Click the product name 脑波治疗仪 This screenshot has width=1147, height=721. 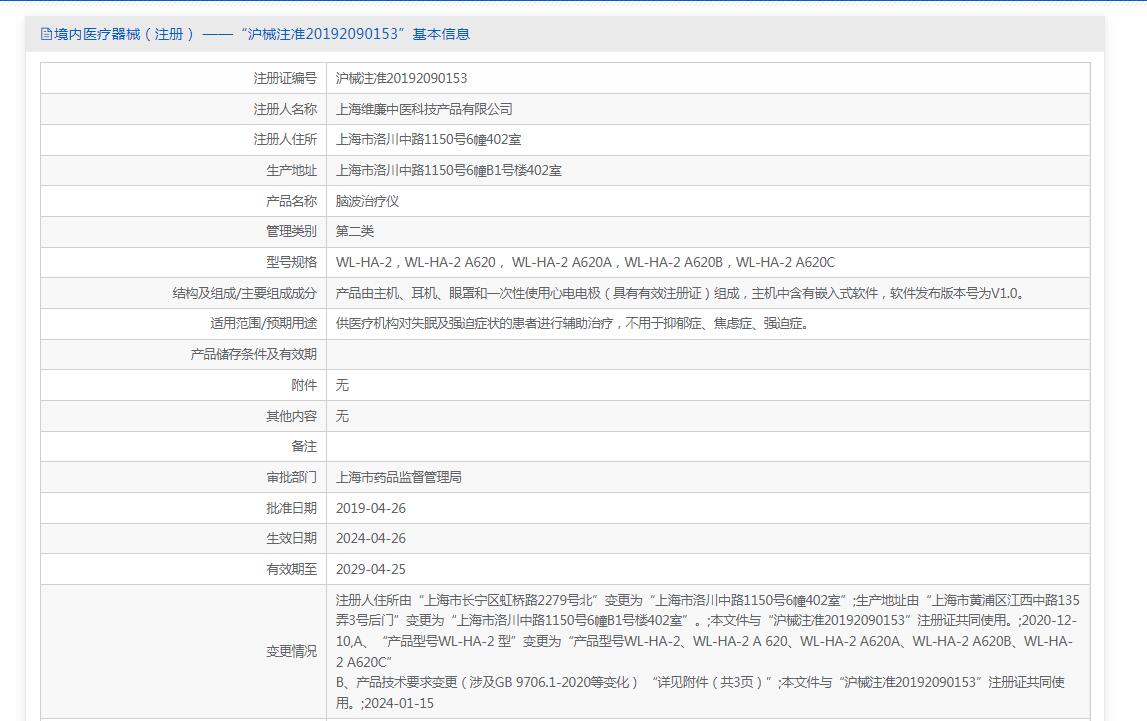point(367,201)
